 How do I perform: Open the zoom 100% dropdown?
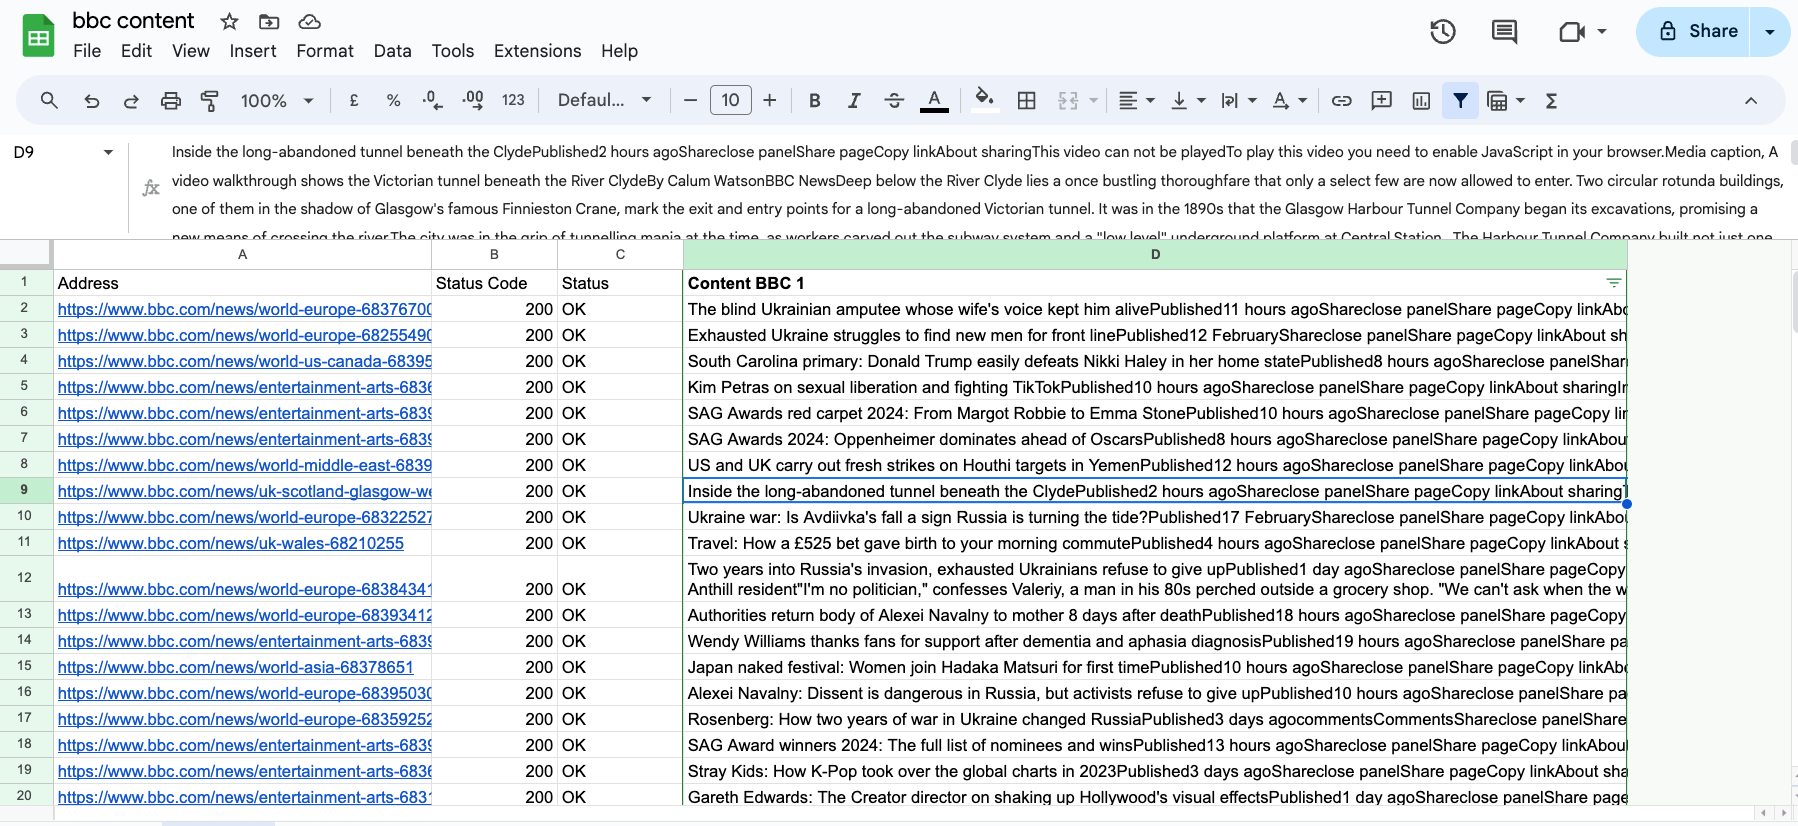pos(277,100)
